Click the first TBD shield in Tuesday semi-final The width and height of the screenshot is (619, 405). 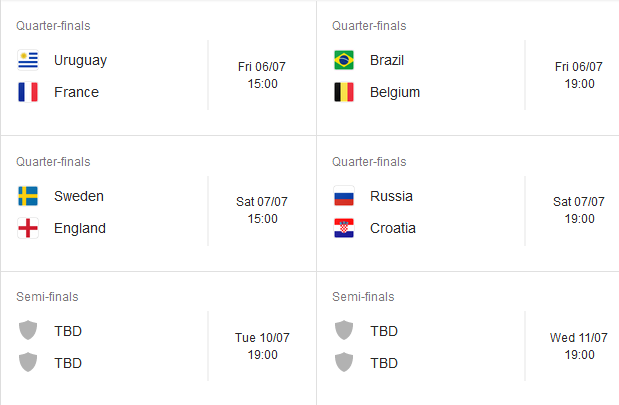[x=28, y=330]
